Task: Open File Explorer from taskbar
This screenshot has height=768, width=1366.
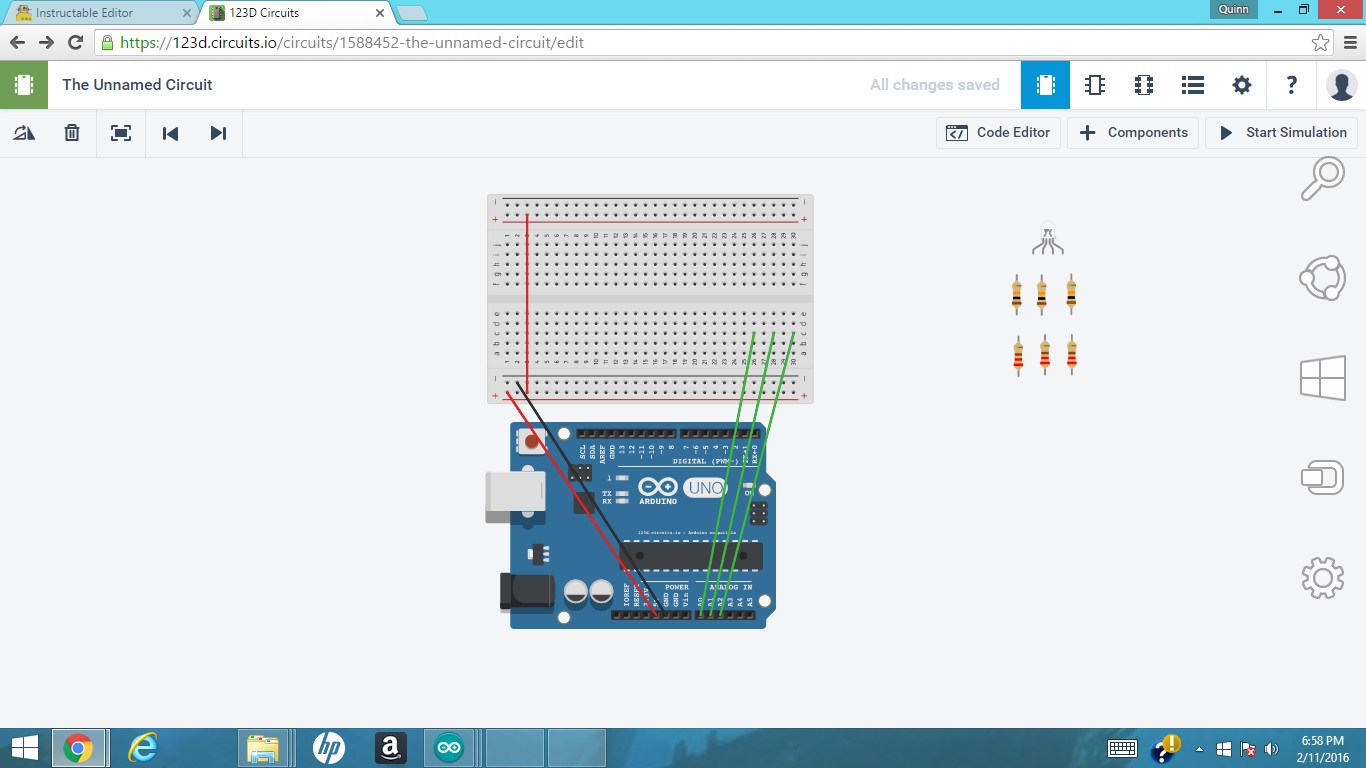Action: pos(263,748)
